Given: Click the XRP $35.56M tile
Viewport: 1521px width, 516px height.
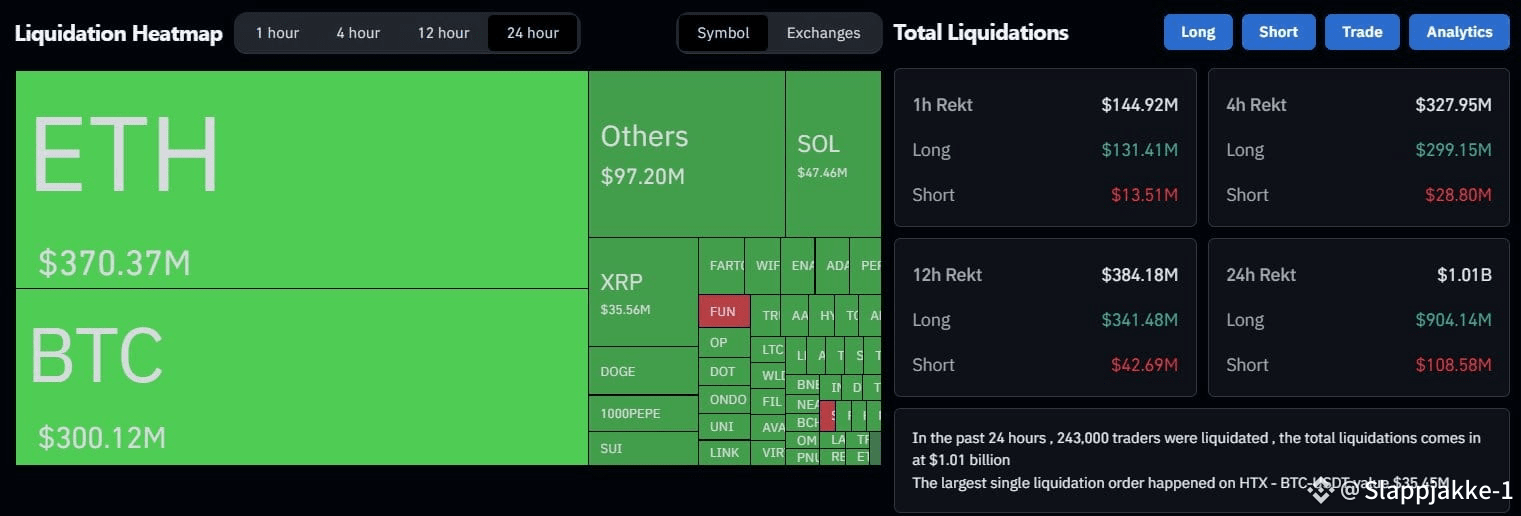Looking at the screenshot, I should [x=643, y=292].
